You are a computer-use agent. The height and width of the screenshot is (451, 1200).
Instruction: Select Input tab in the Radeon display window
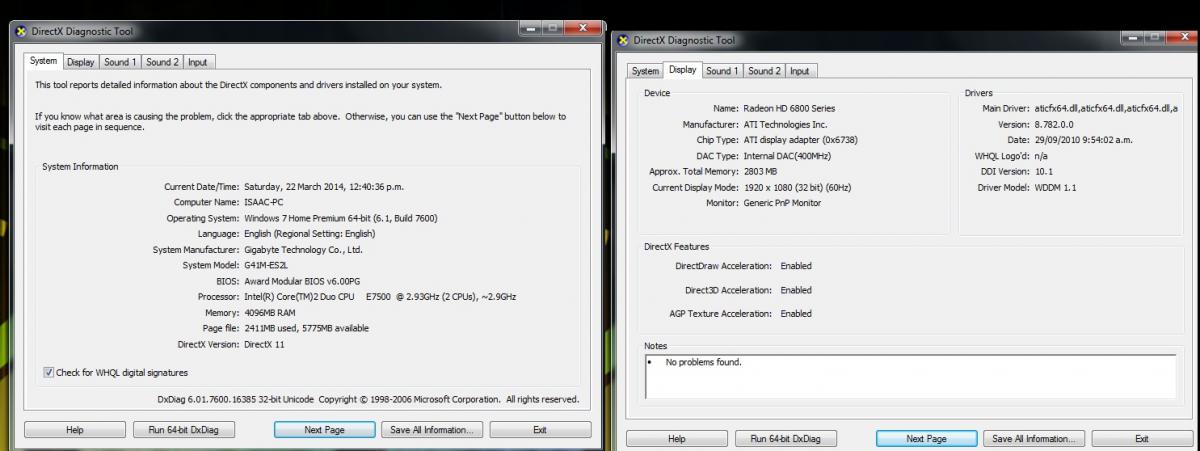[x=800, y=71]
